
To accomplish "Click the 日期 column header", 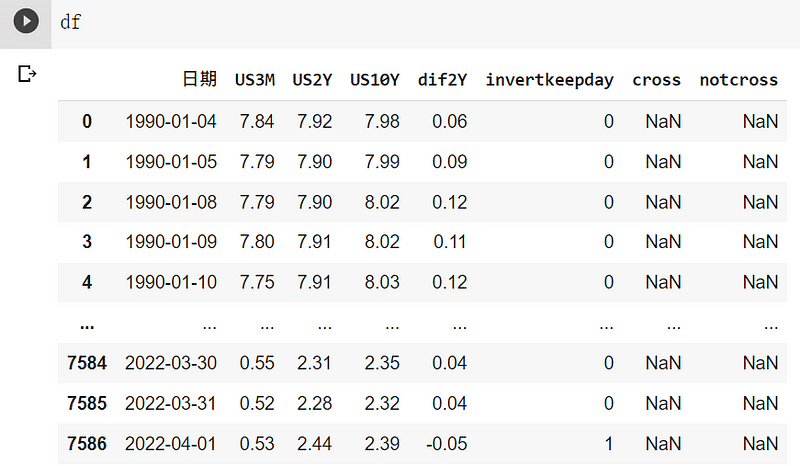I will pyautogui.click(x=199, y=80).
